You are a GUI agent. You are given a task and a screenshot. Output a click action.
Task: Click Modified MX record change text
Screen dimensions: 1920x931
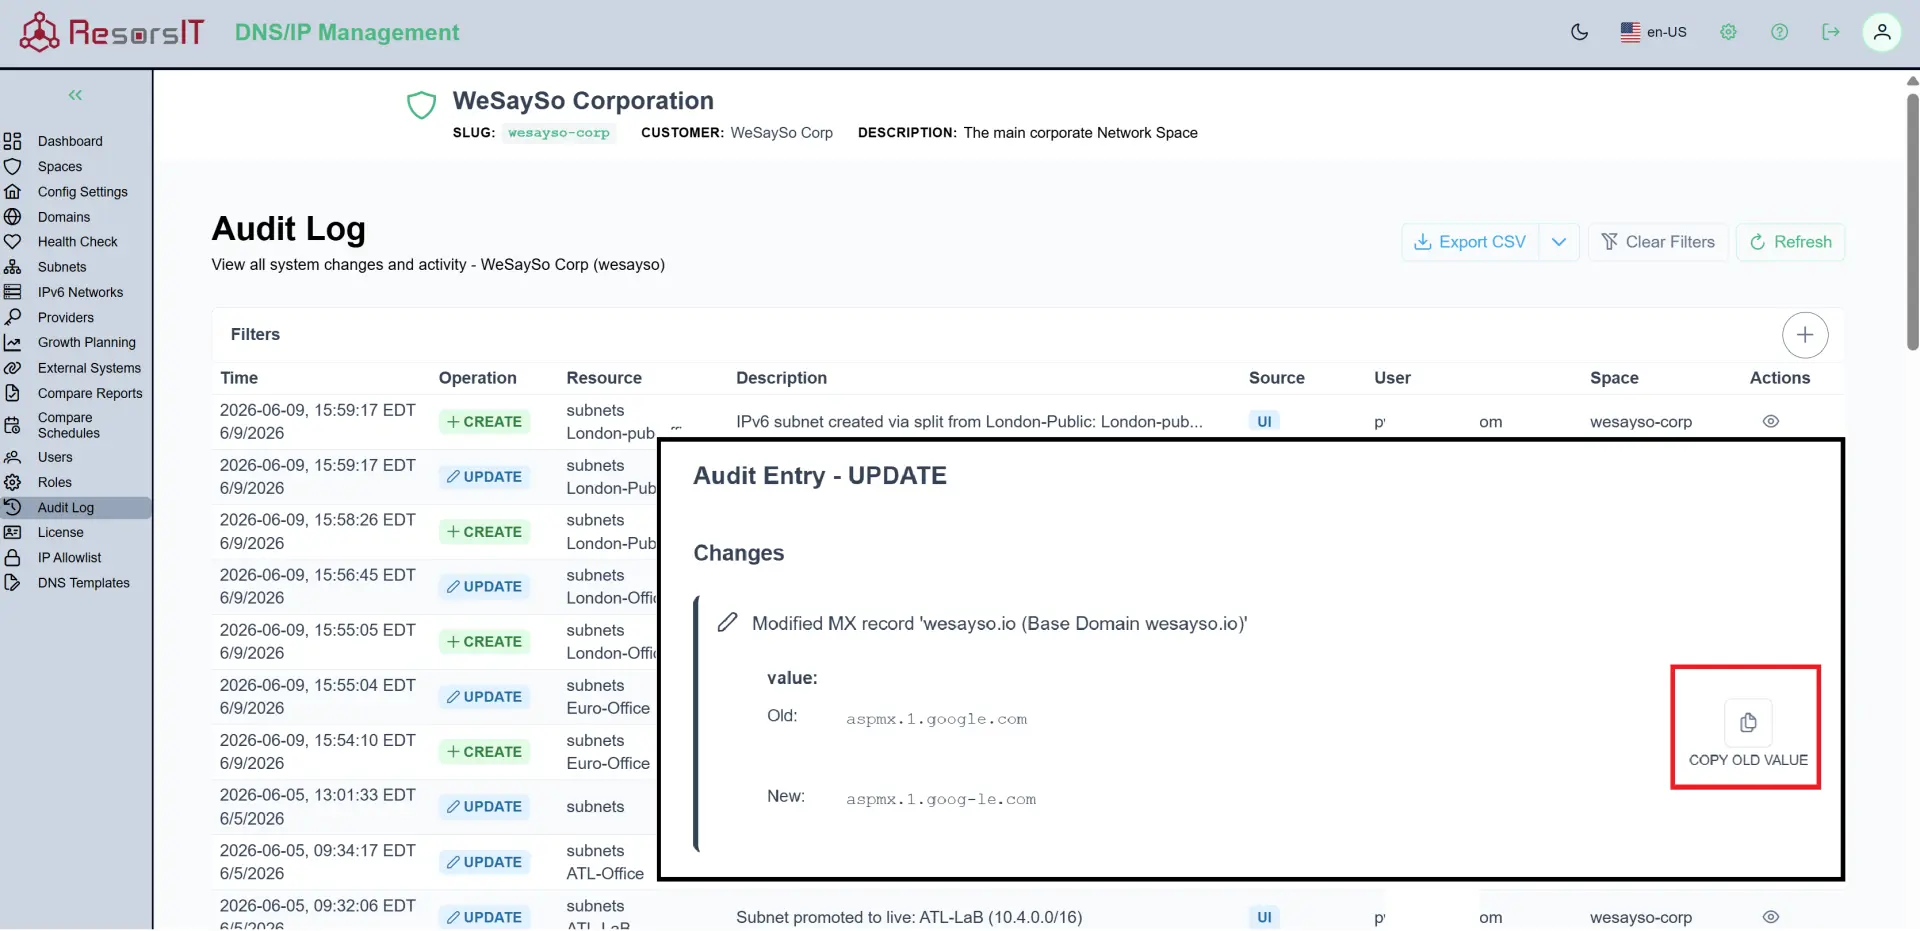point(999,624)
